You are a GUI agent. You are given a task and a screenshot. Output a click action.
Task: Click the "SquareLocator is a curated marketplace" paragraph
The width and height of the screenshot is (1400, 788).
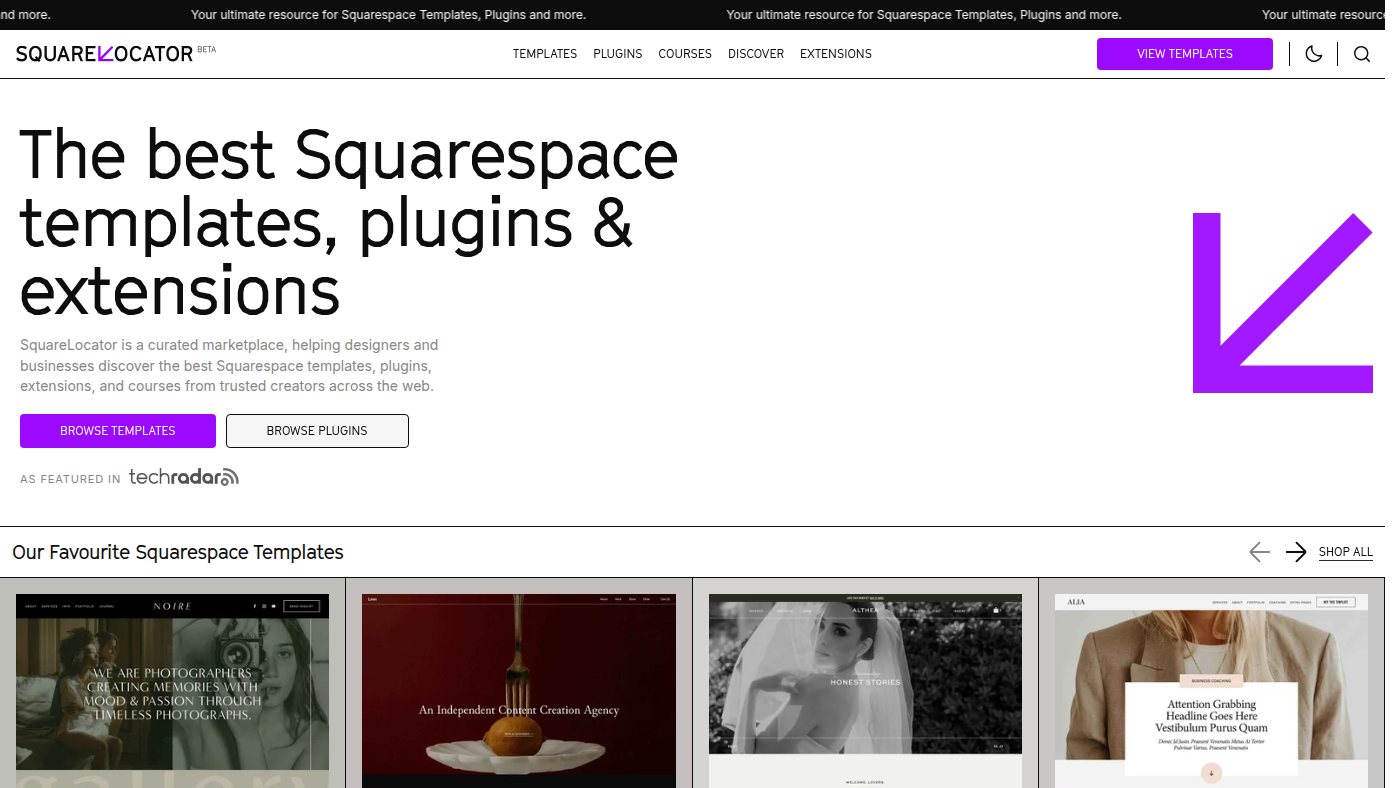(229, 365)
